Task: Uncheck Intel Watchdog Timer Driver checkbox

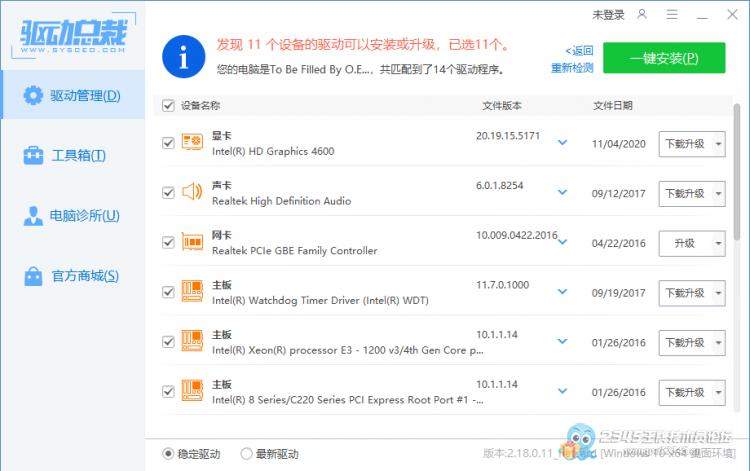Action: (x=168, y=292)
